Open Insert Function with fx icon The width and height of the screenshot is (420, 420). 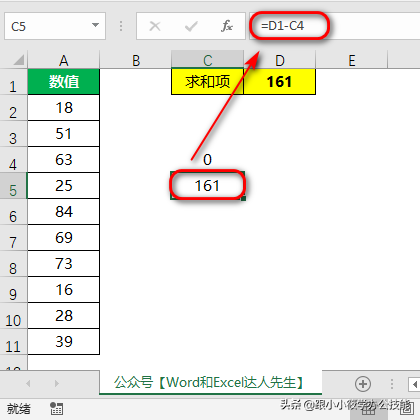227,26
